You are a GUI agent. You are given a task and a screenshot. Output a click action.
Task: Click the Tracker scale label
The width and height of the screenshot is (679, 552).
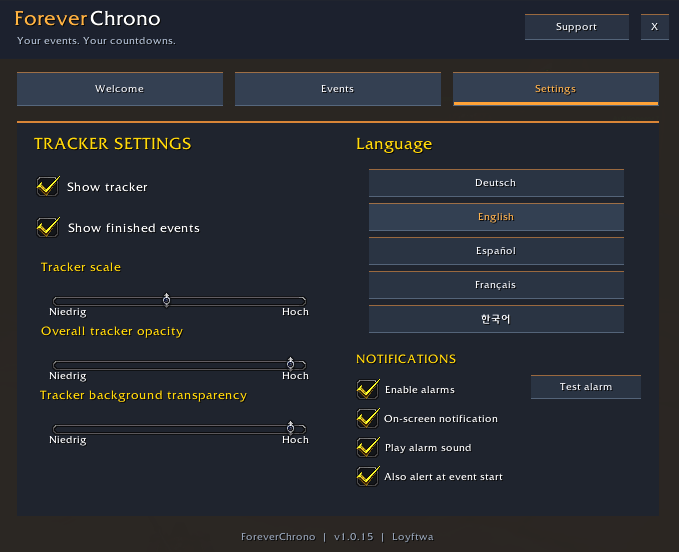point(81,267)
